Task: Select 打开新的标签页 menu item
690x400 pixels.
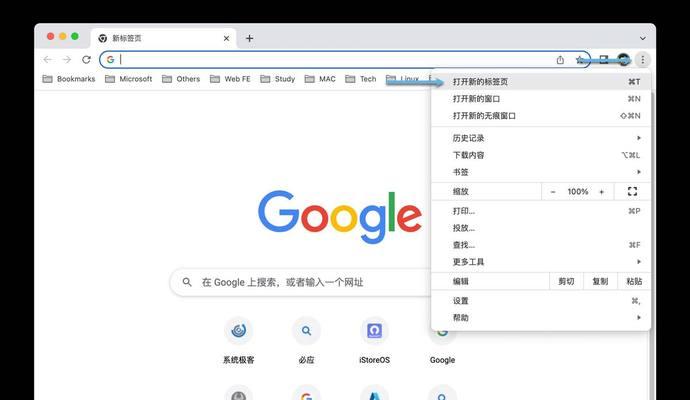Action: 541,82
